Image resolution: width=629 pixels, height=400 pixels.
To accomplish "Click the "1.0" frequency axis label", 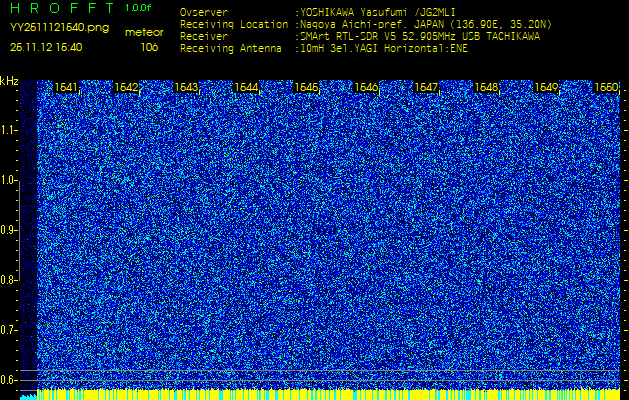I will pyautogui.click(x=8, y=180).
